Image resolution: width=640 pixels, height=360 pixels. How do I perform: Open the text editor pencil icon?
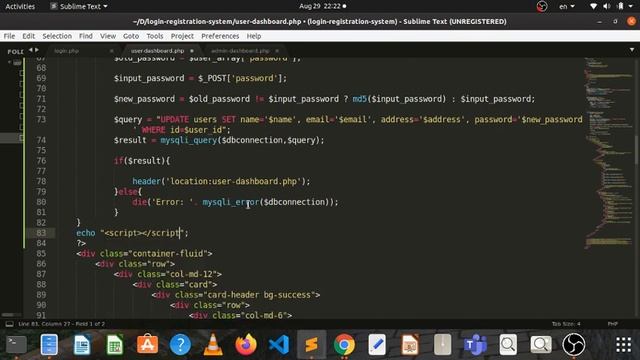377,345
